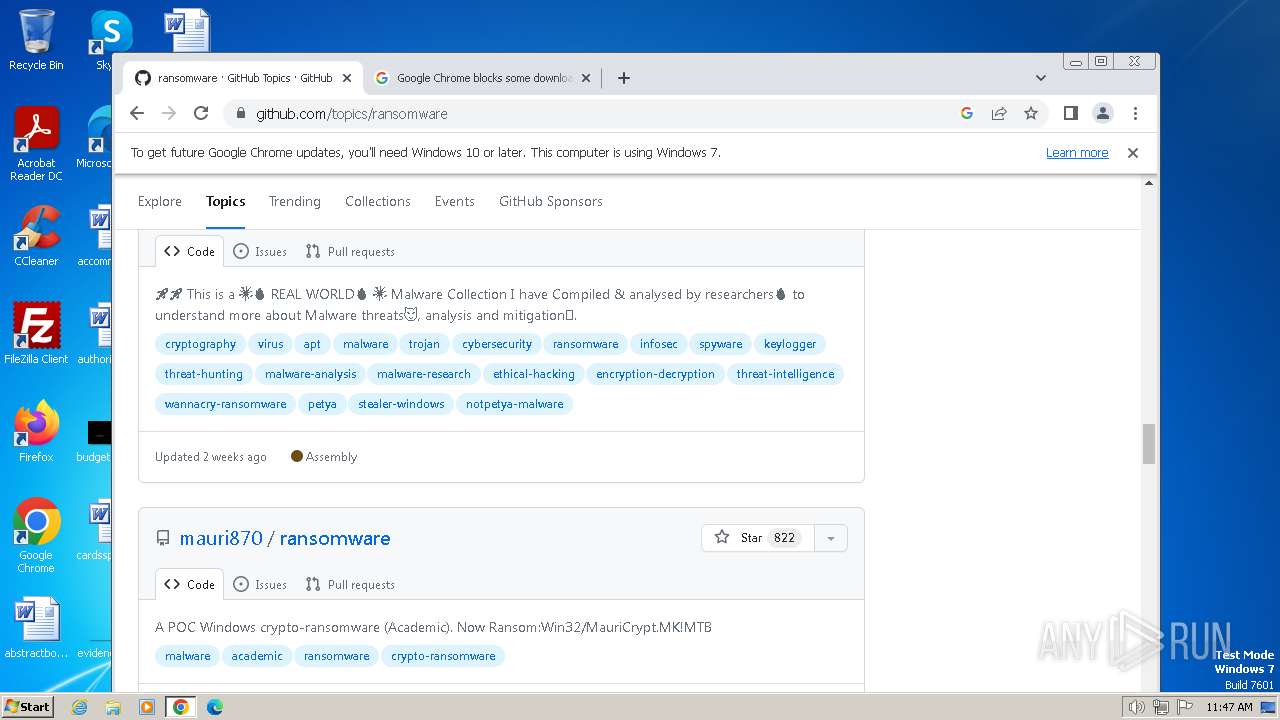Open Internet Explorer from the taskbar
The height and width of the screenshot is (720, 1280).
tap(80, 707)
